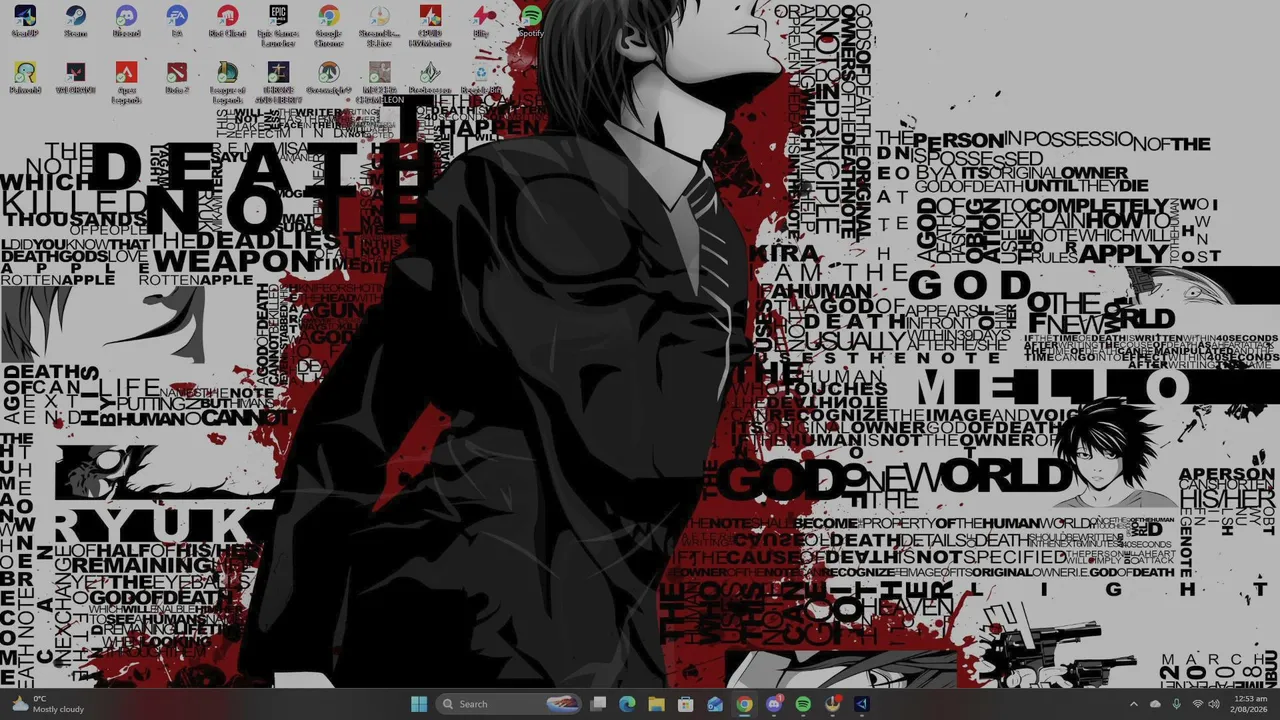
Task: Select the League of Legends desktop icon
Action: 227,83
